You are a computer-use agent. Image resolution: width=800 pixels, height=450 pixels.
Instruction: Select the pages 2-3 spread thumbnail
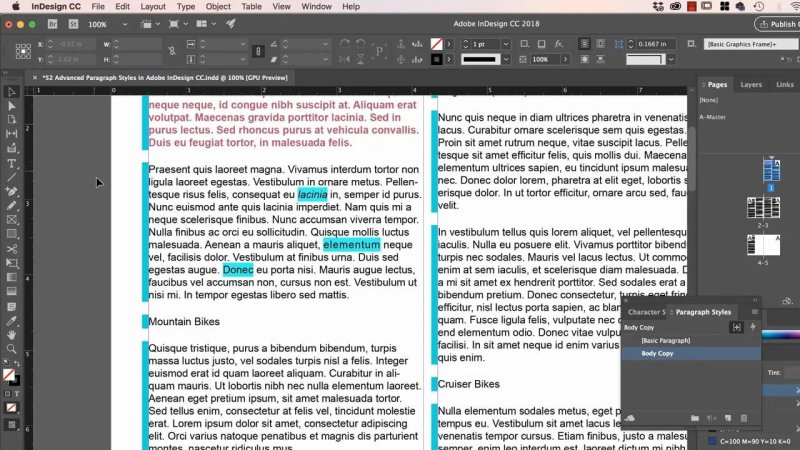tap(763, 208)
